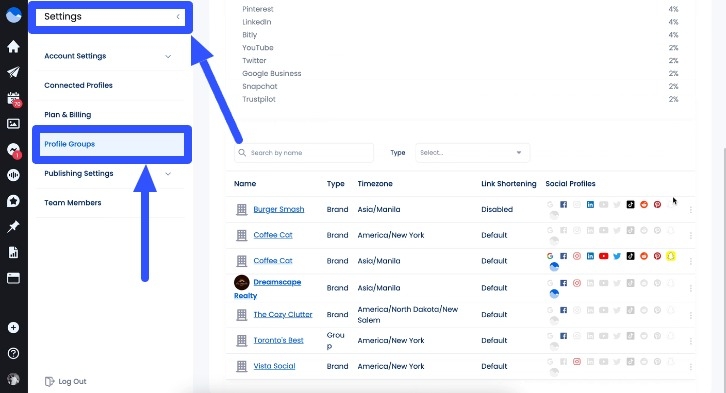
Task: Click TikTok icon in Burger Smash row
Action: pyautogui.click(x=630, y=204)
